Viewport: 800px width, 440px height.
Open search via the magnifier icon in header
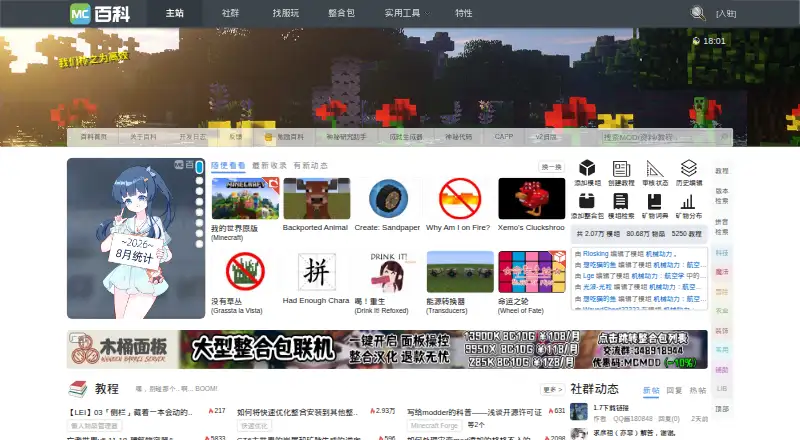(x=697, y=13)
